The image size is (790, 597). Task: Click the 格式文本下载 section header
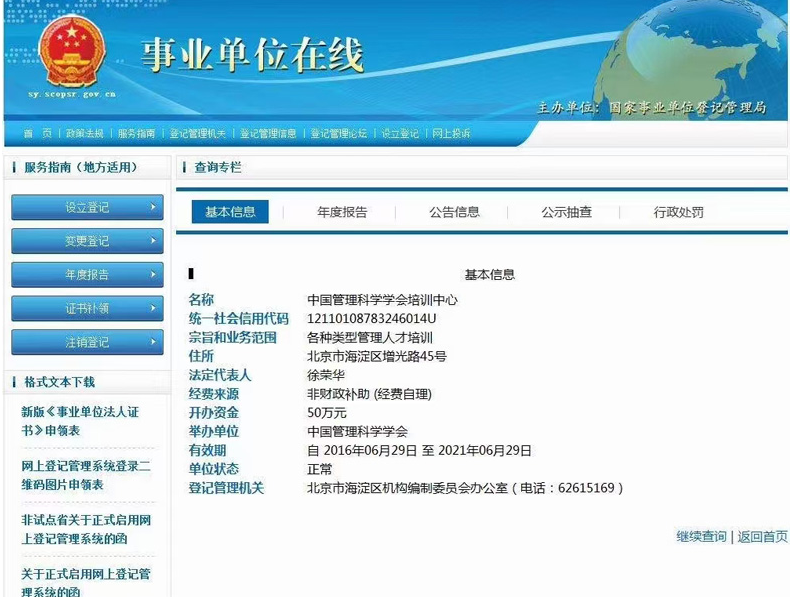[59, 382]
